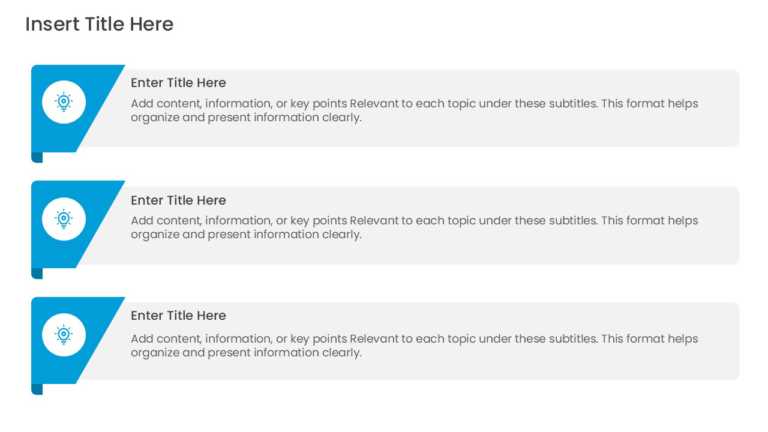Screen dimensions: 768x432
Task: Click the word 'Relevant' in first description
Action: point(374,104)
